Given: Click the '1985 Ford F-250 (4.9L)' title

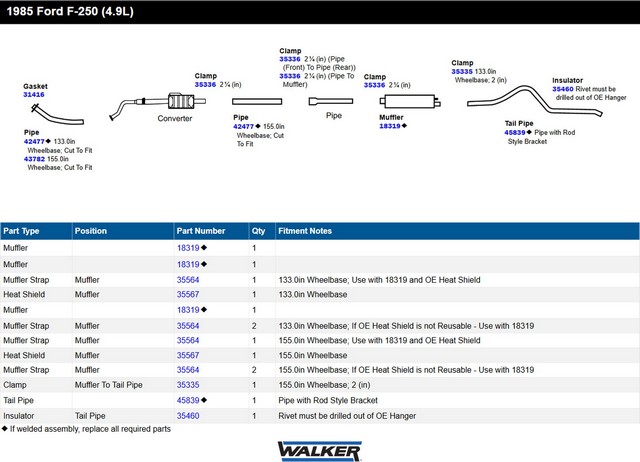Looking at the screenshot, I should 70,11.
